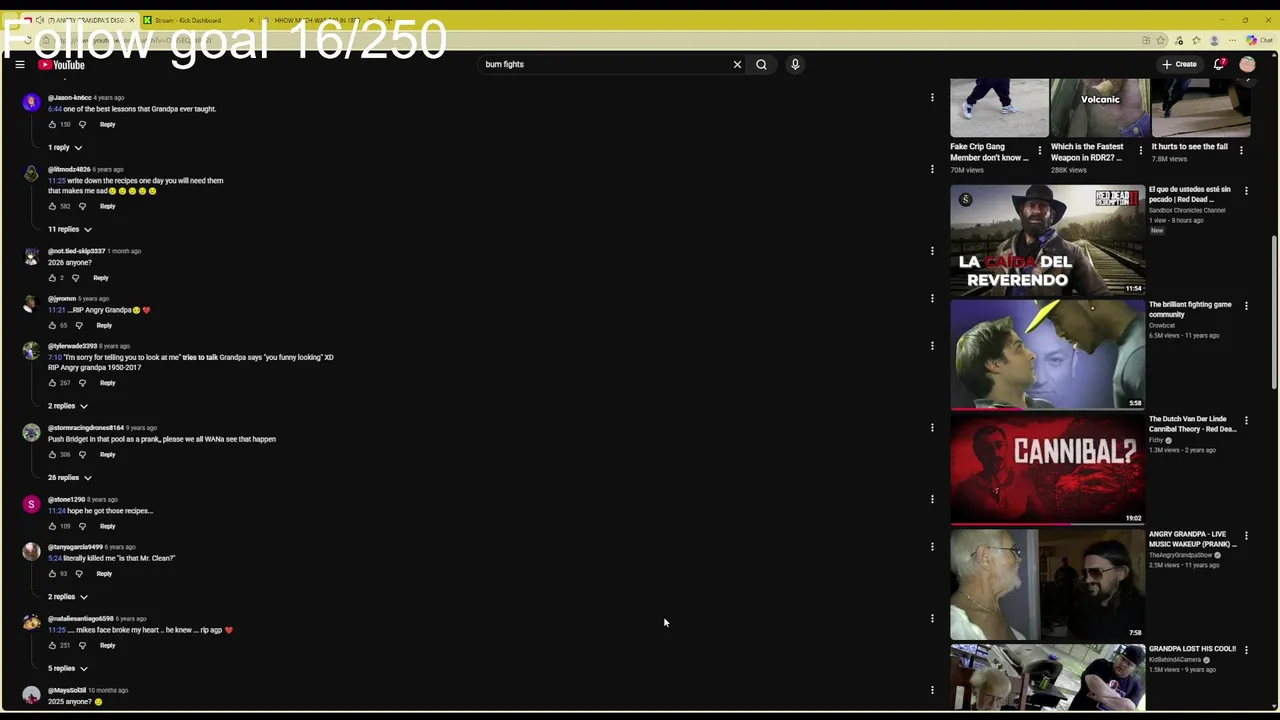Open options menu for @Jason-kn6cc comment
1280x720 pixels.
(x=932, y=97)
